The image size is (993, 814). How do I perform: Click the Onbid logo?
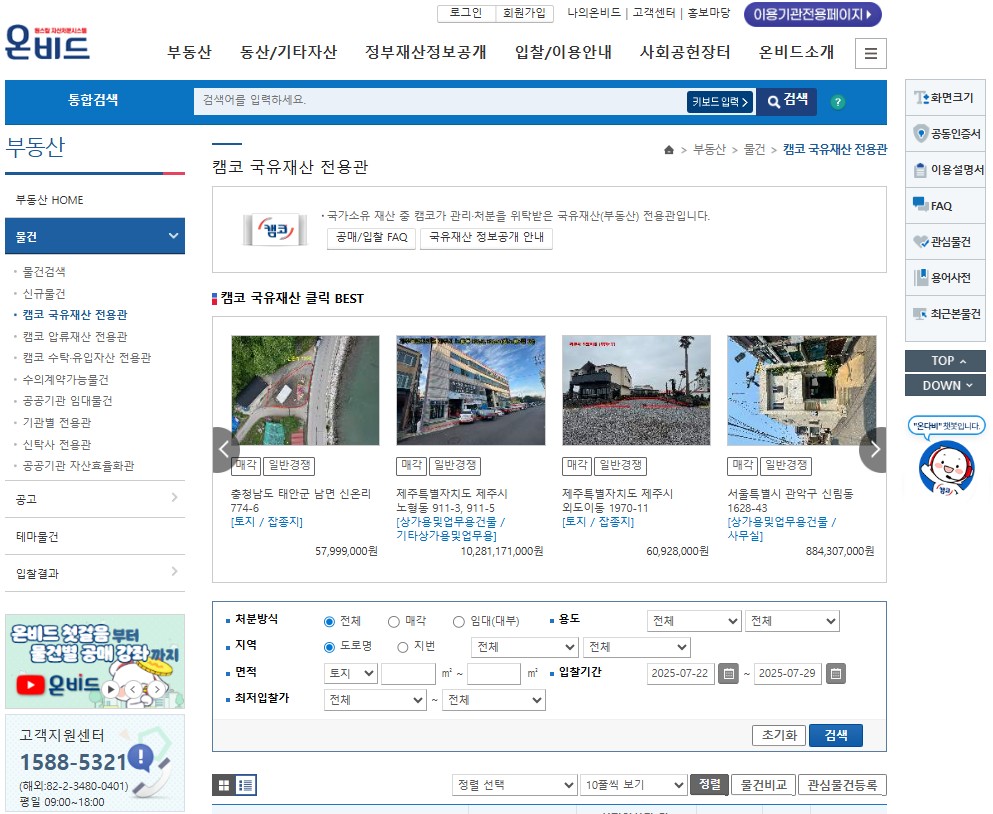47,42
